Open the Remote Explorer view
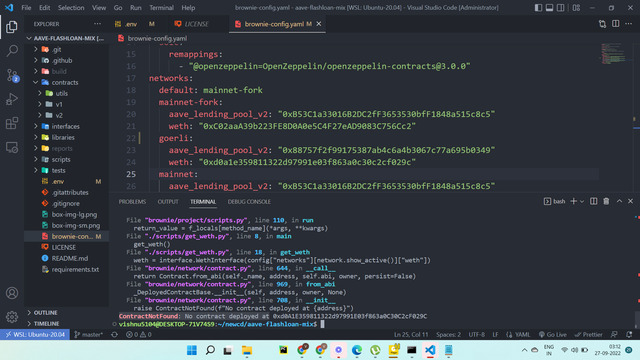This screenshot has width=640, height=360. pyautogui.click(x=12, y=147)
